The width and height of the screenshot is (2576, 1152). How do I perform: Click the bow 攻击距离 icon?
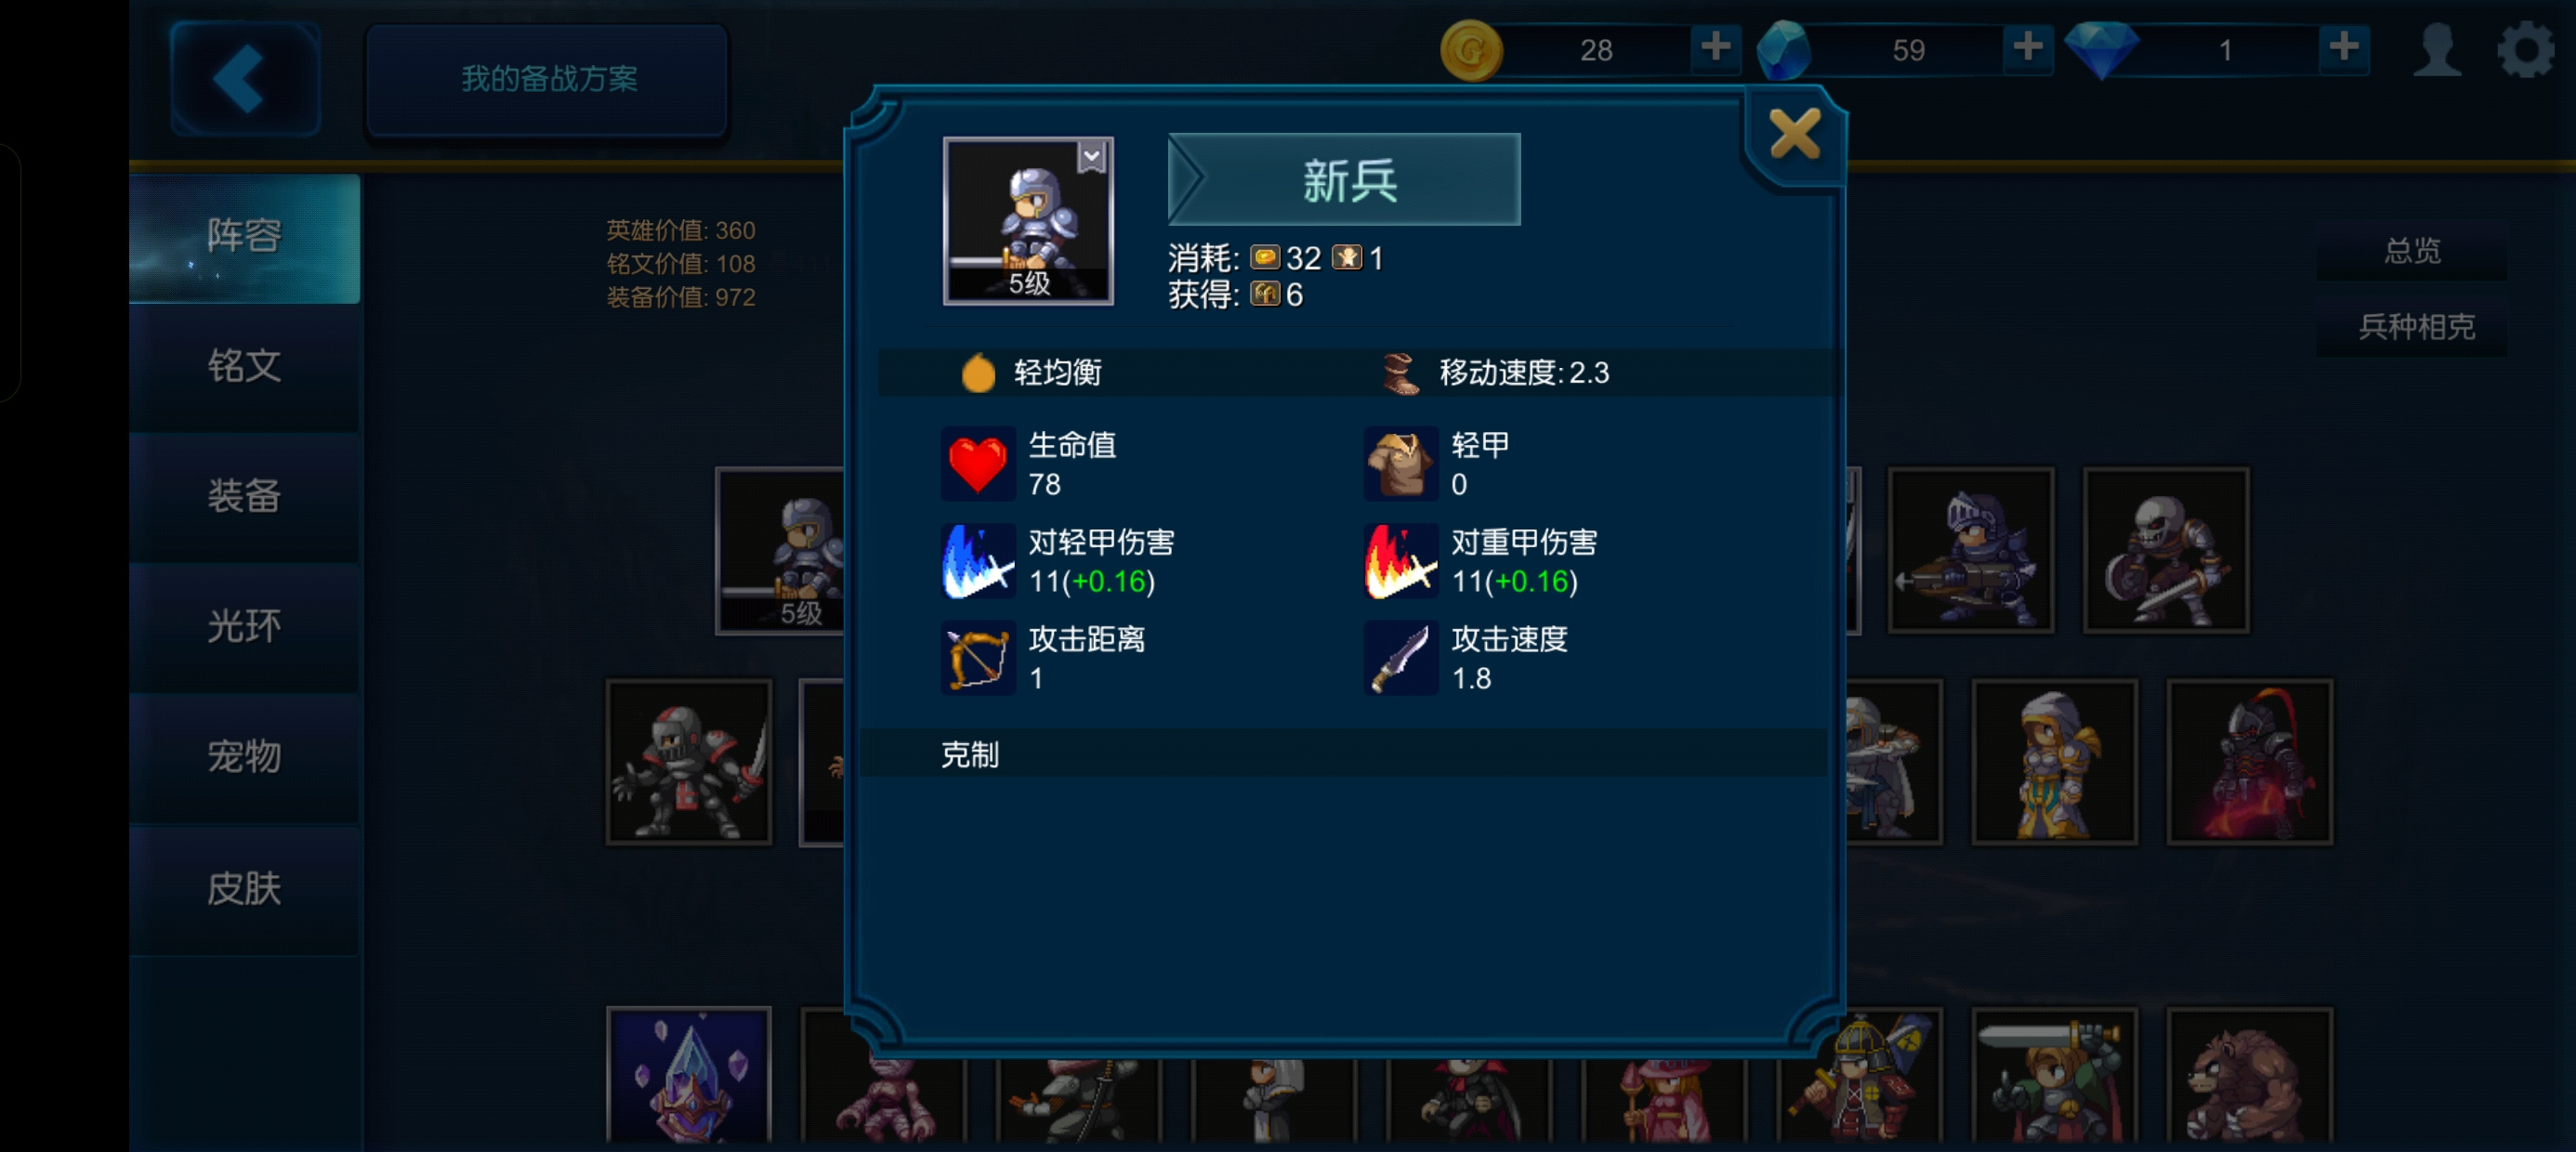(977, 657)
